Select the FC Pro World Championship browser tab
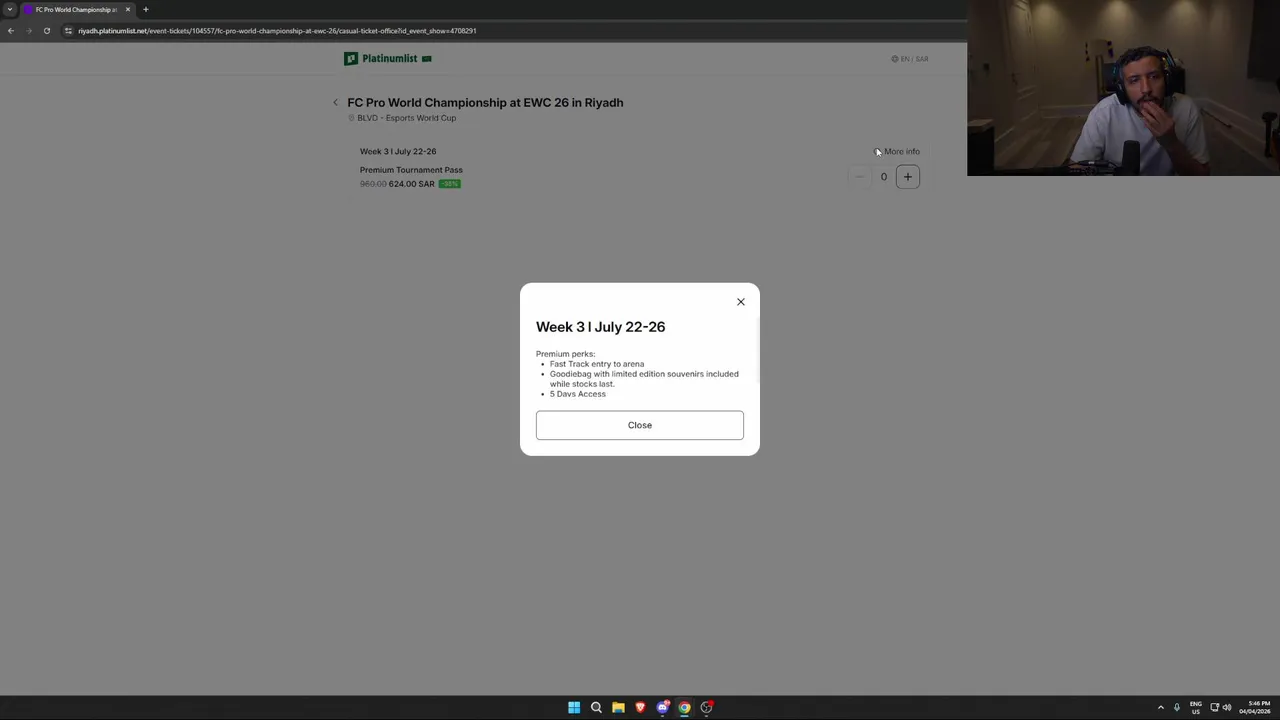Screen dimensions: 1280x720 click(x=76, y=10)
